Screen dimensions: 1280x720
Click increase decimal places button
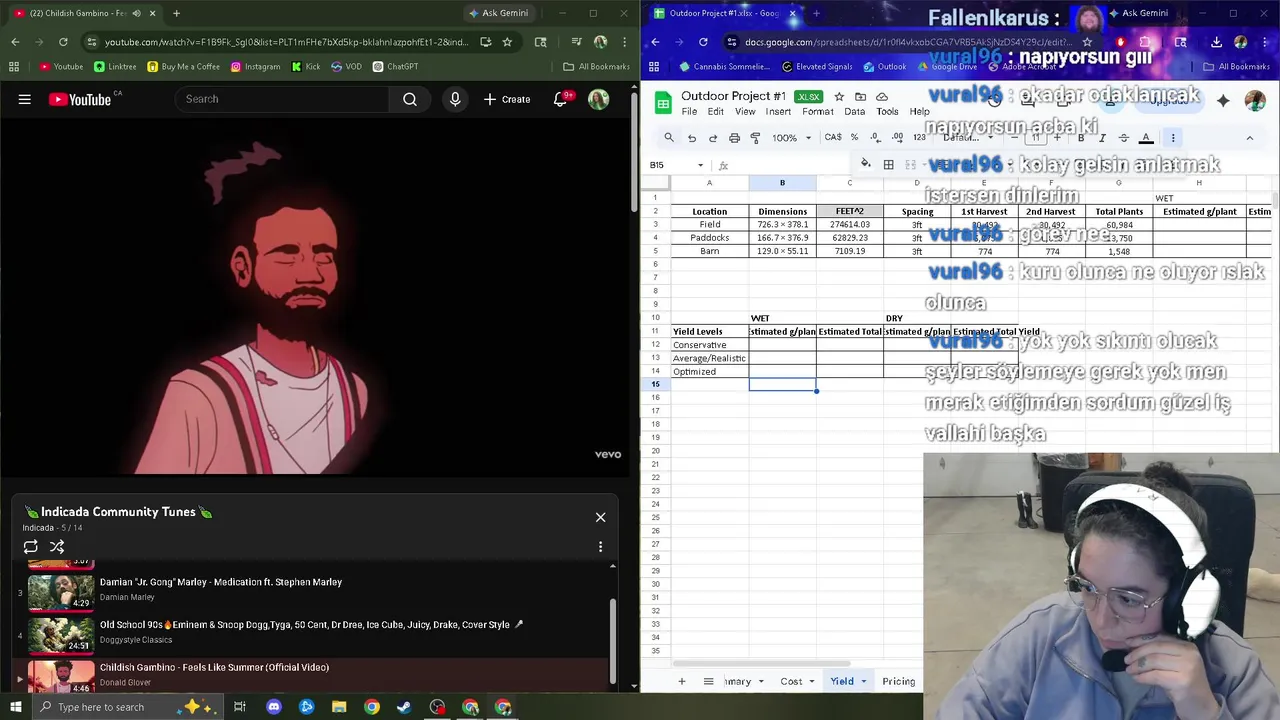coord(897,138)
